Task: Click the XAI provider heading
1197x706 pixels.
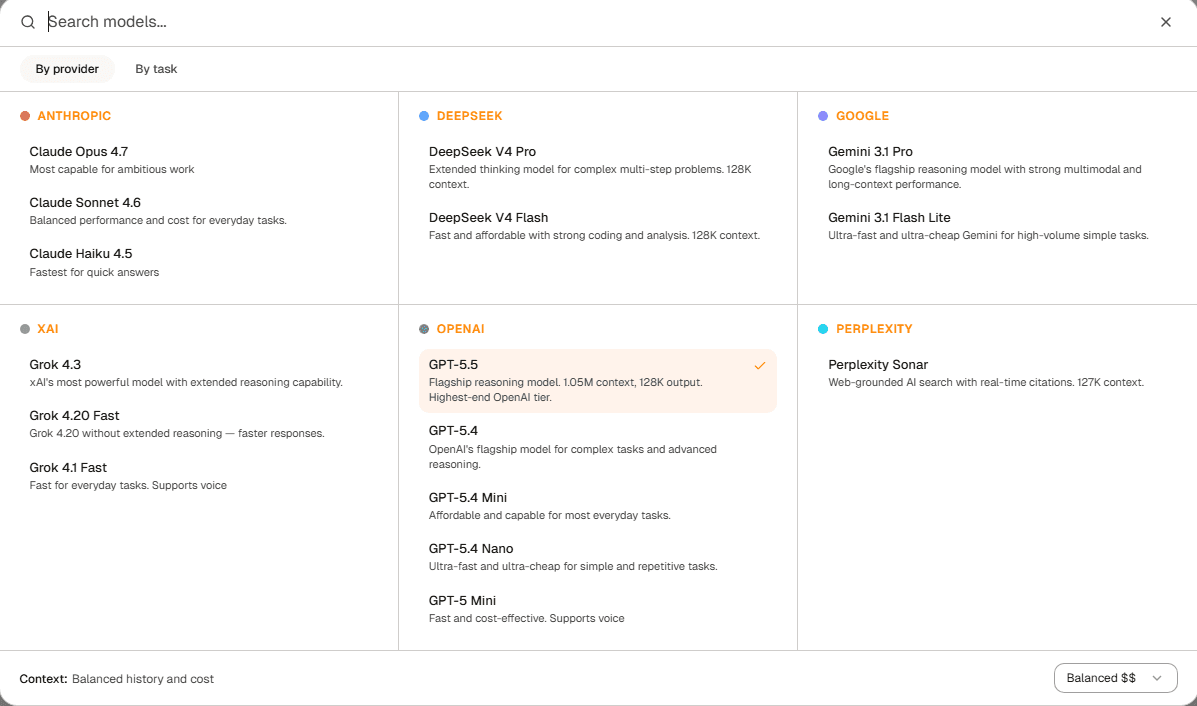Action: coord(47,329)
